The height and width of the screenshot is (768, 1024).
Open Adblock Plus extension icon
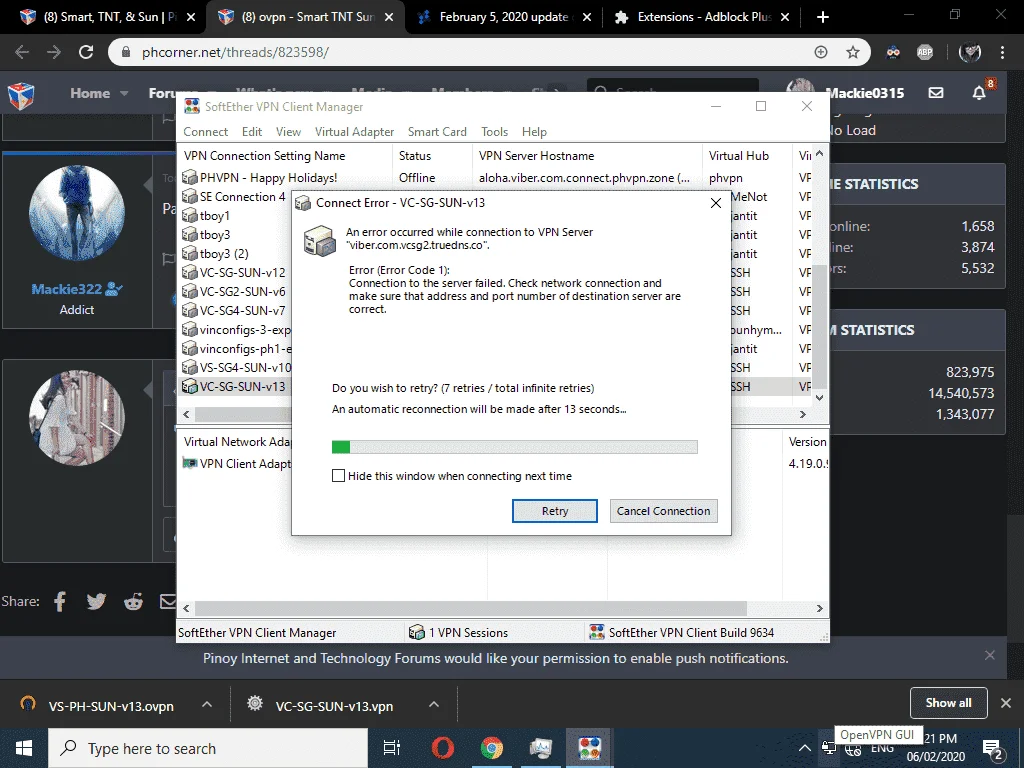point(925,52)
